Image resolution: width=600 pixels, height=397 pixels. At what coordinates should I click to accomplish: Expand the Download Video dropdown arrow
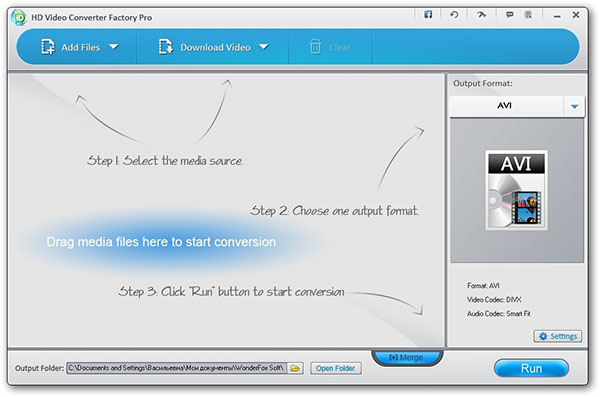264,47
